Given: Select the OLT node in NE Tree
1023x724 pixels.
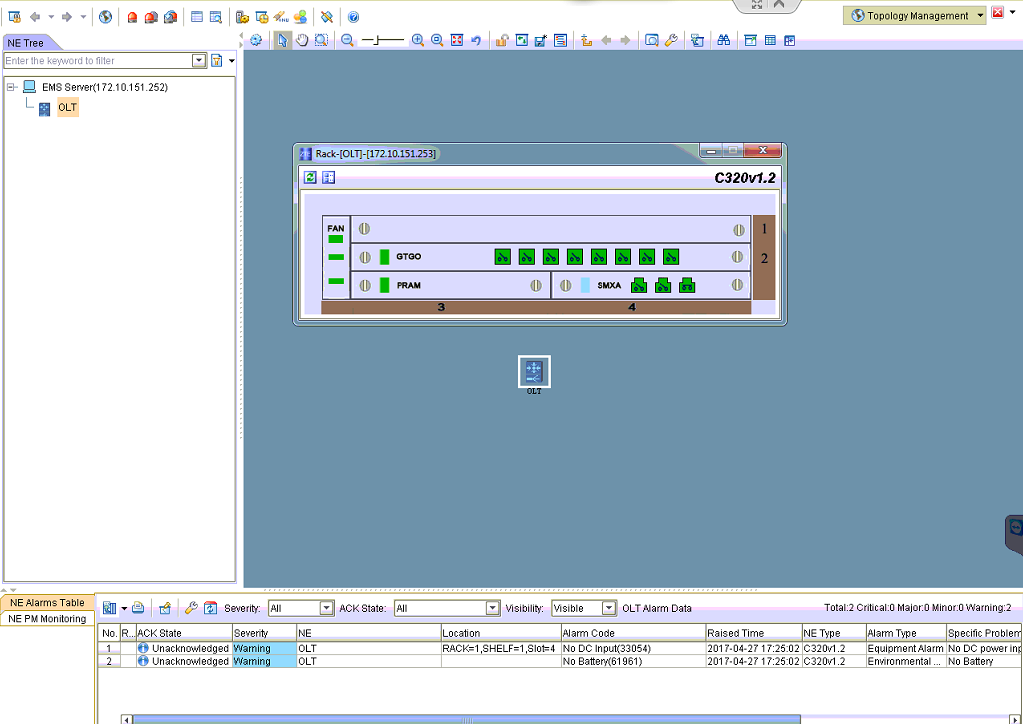Looking at the screenshot, I should pos(67,108).
